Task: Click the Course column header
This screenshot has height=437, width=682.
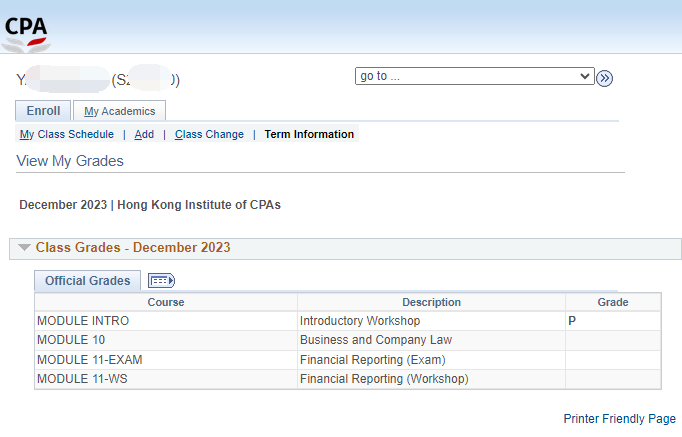Action: (166, 302)
